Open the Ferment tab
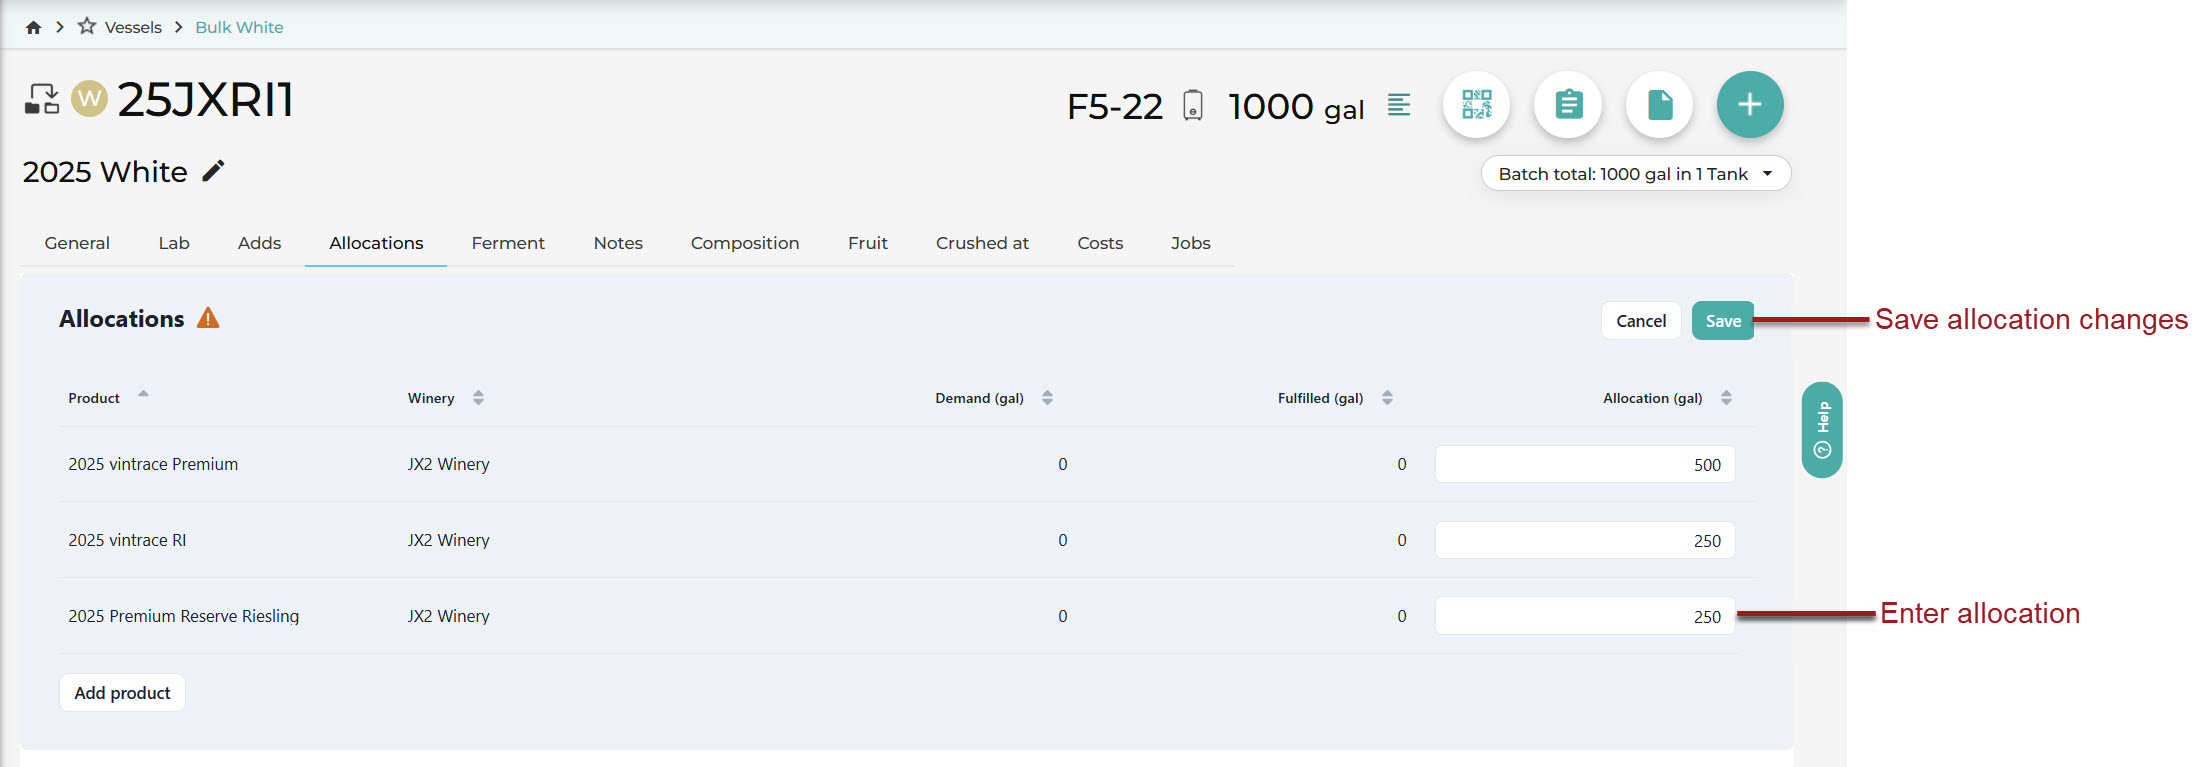 coord(508,243)
